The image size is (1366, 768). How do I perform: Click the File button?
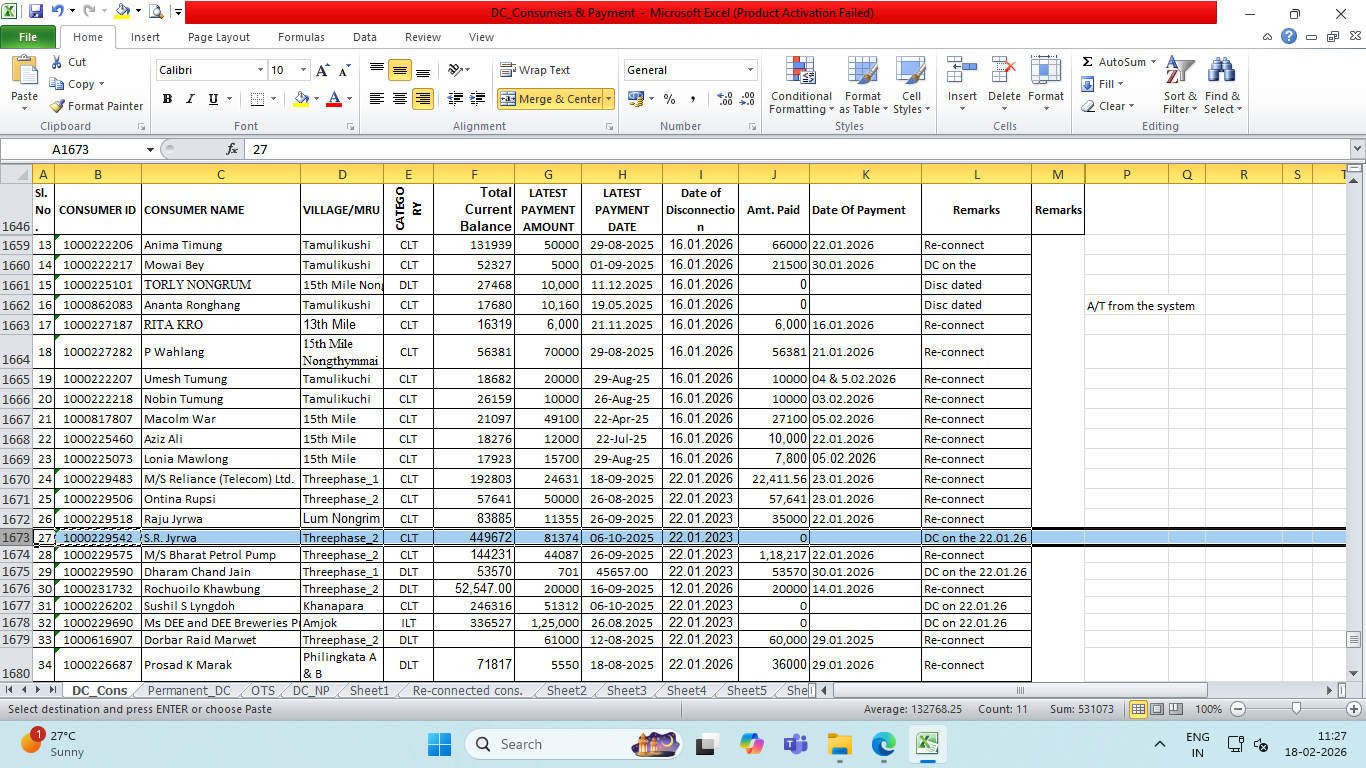pos(28,37)
